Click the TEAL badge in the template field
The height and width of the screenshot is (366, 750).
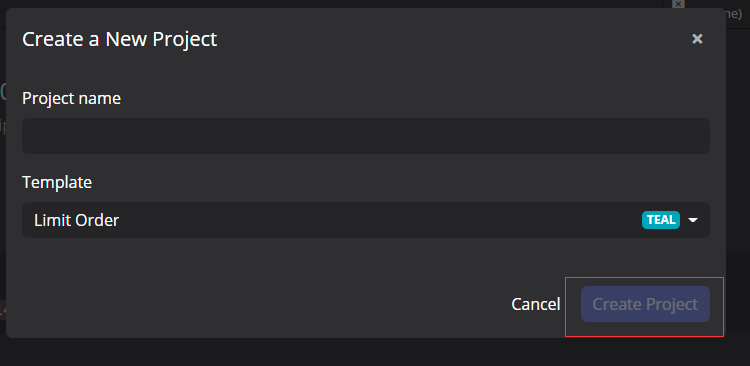(661, 220)
